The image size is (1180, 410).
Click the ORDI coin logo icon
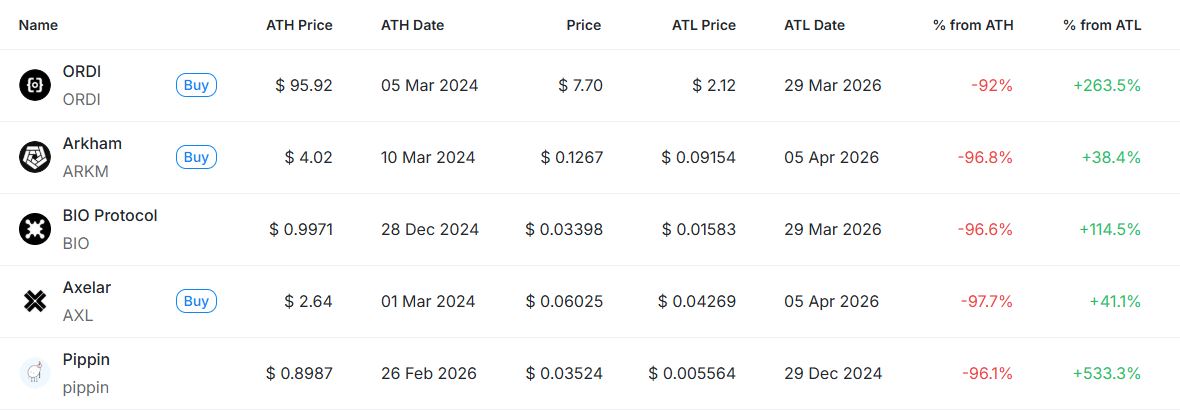(x=35, y=85)
